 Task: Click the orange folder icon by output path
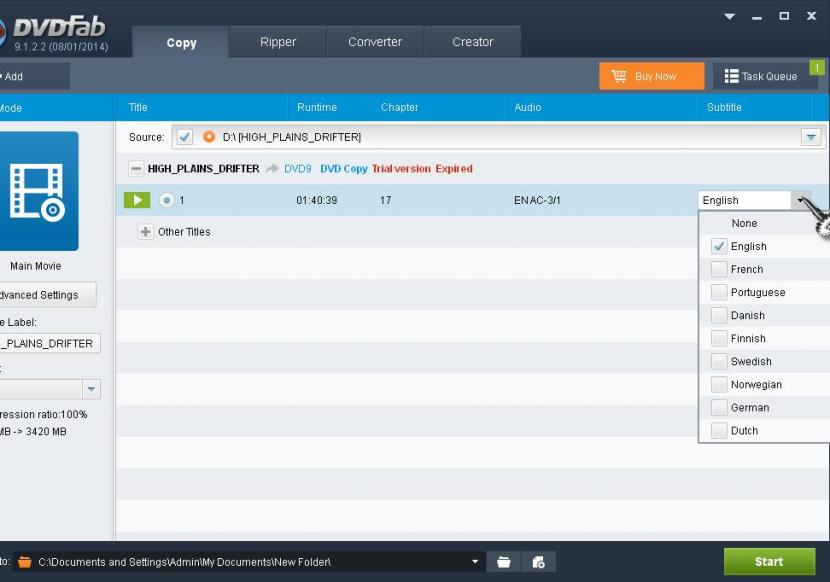click(x=24, y=562)
